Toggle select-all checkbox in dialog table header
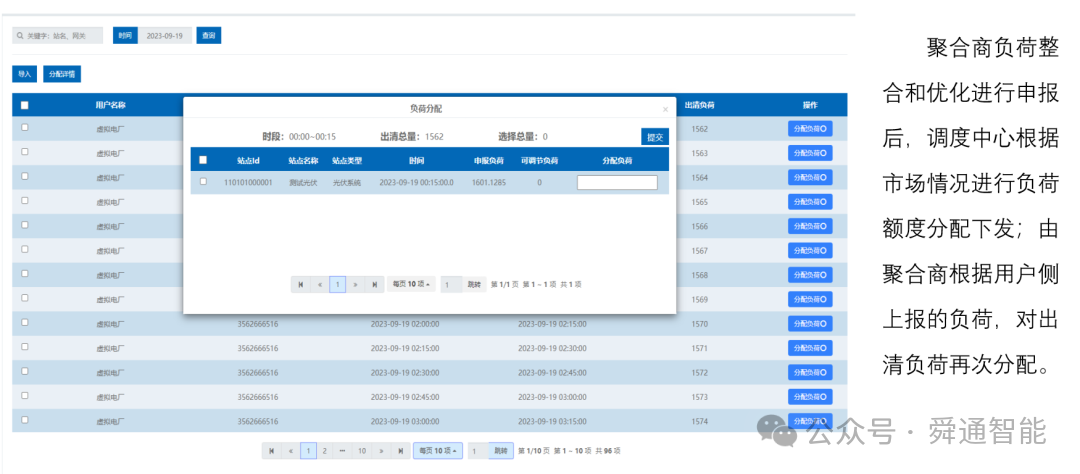 pyautogui.click(x=203, y=160)
